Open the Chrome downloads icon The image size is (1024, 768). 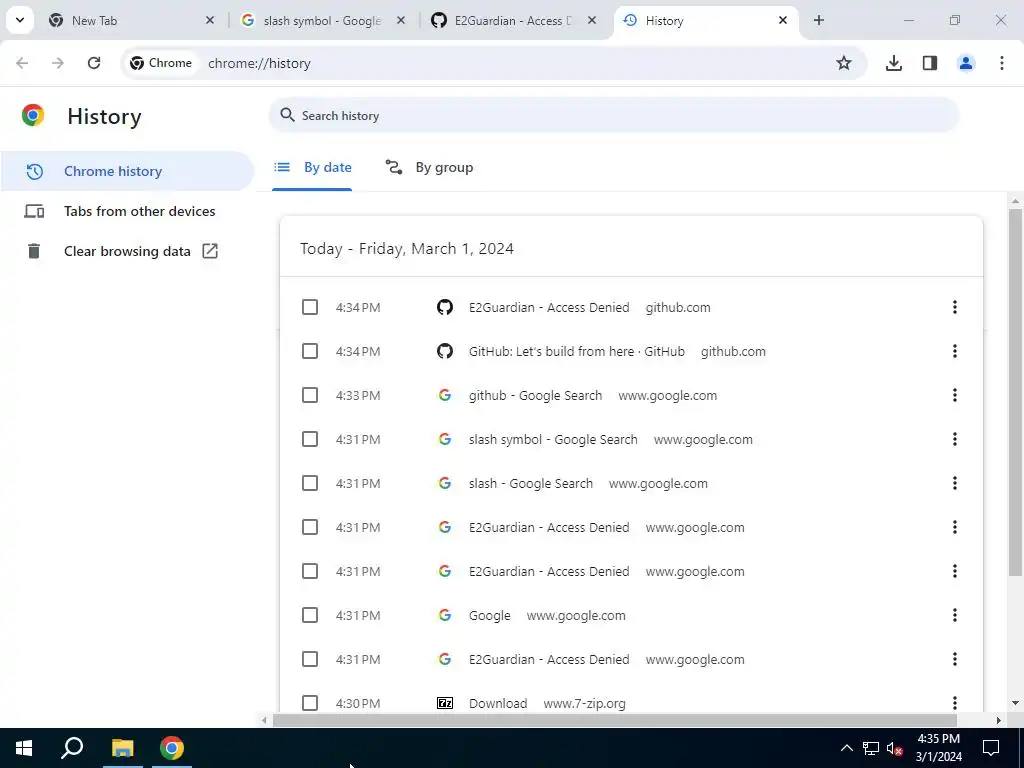point(894,63)
